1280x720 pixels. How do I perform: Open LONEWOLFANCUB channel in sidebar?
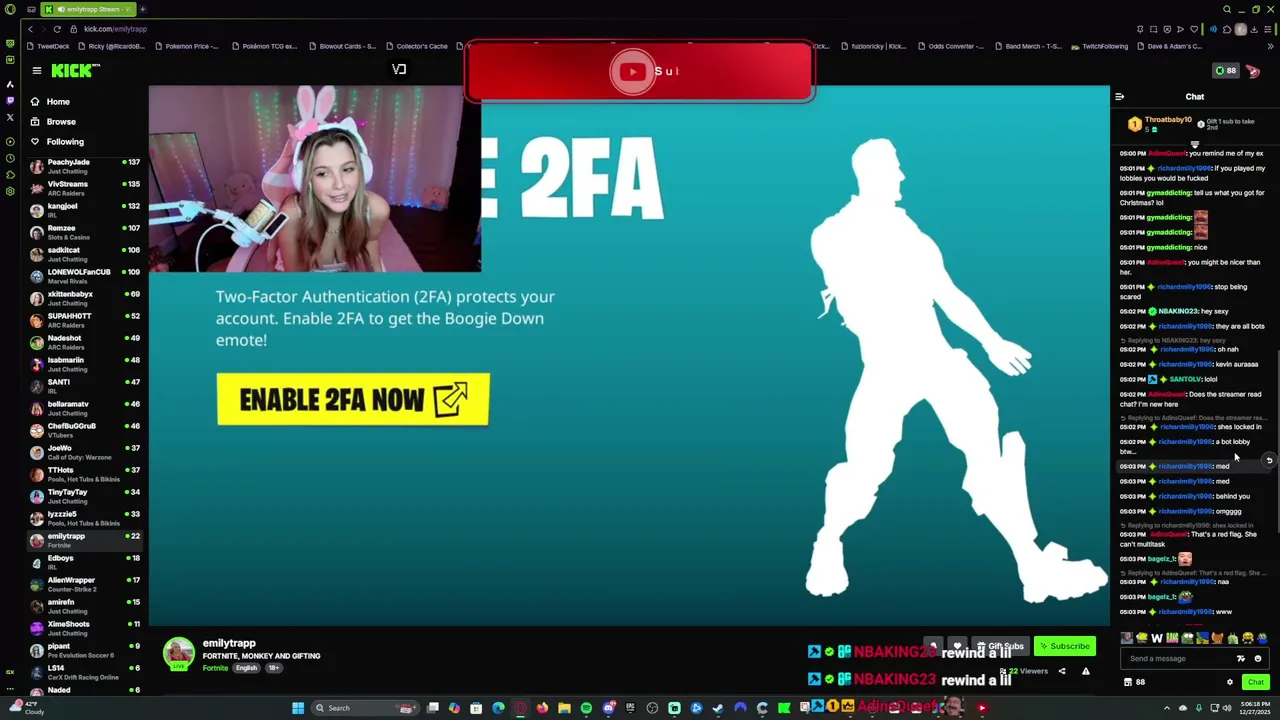pyautogui.click(x=85, y=276)
